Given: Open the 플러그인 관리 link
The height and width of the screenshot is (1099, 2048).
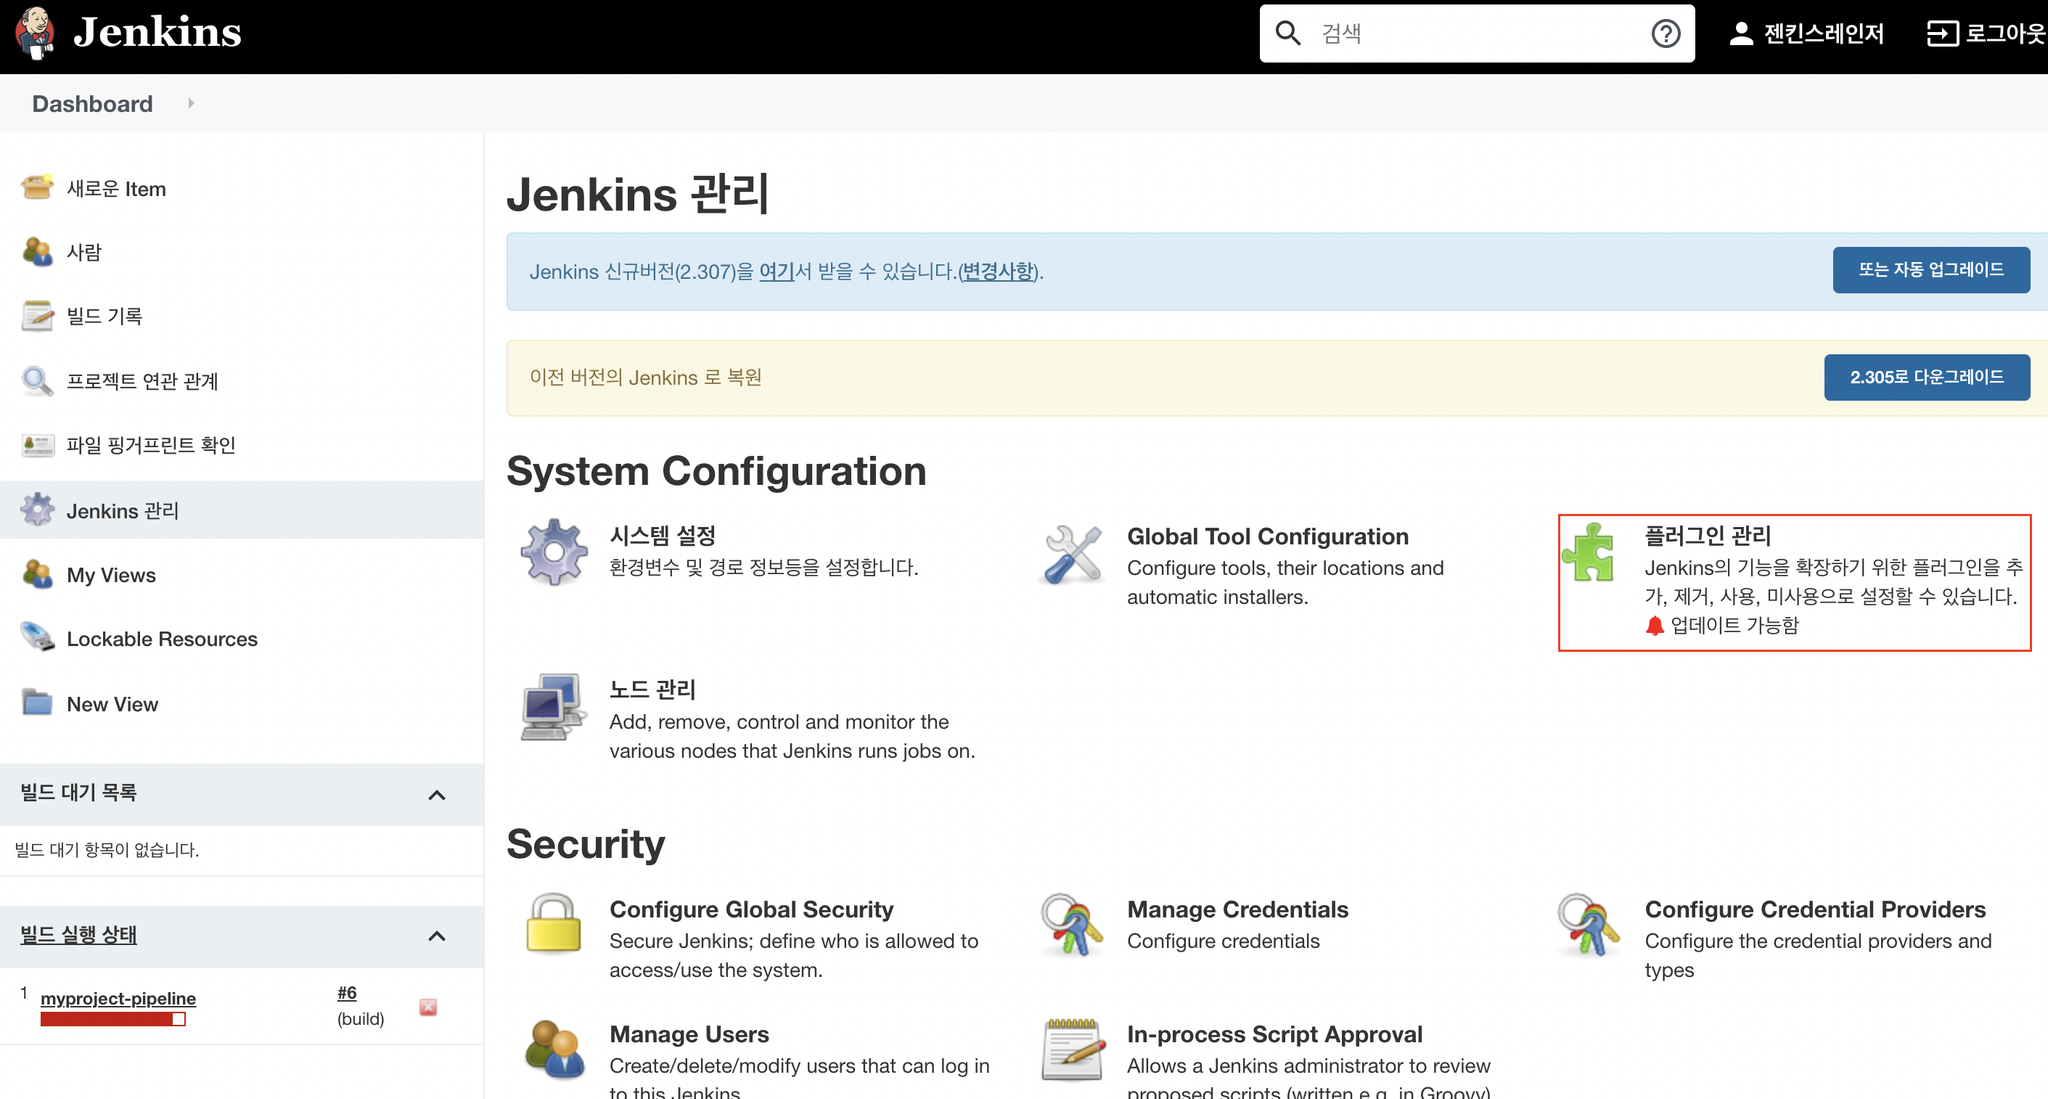Looking at the screenshot, I should [1707, 536].
